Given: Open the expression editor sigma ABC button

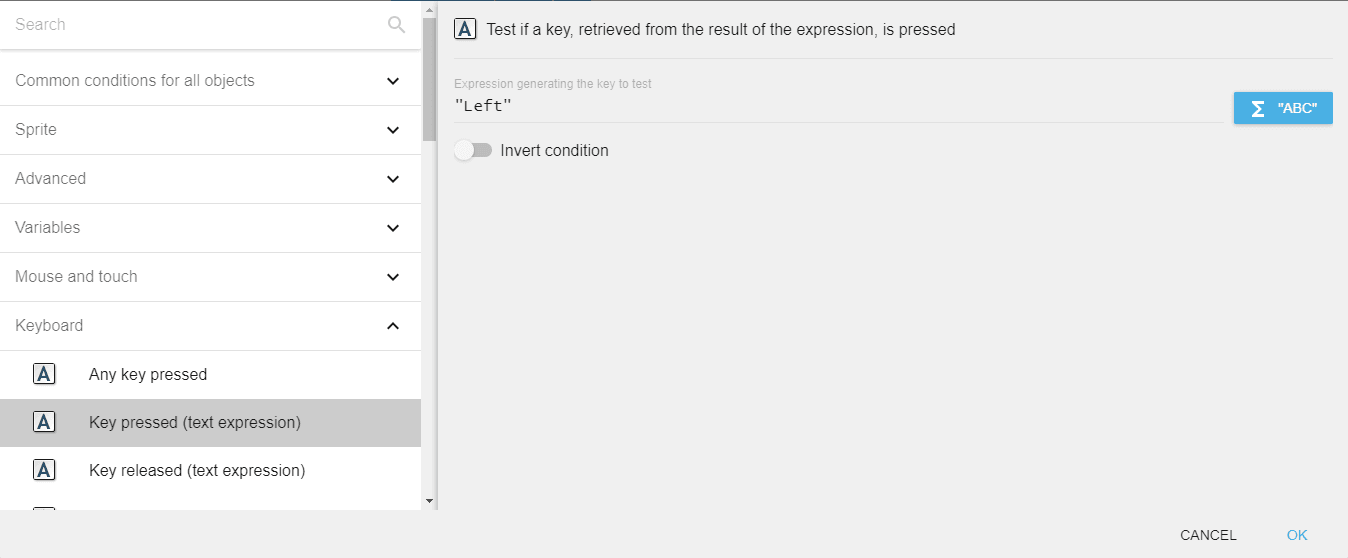Looking at the screenshot, I should tap(1282, 108).
